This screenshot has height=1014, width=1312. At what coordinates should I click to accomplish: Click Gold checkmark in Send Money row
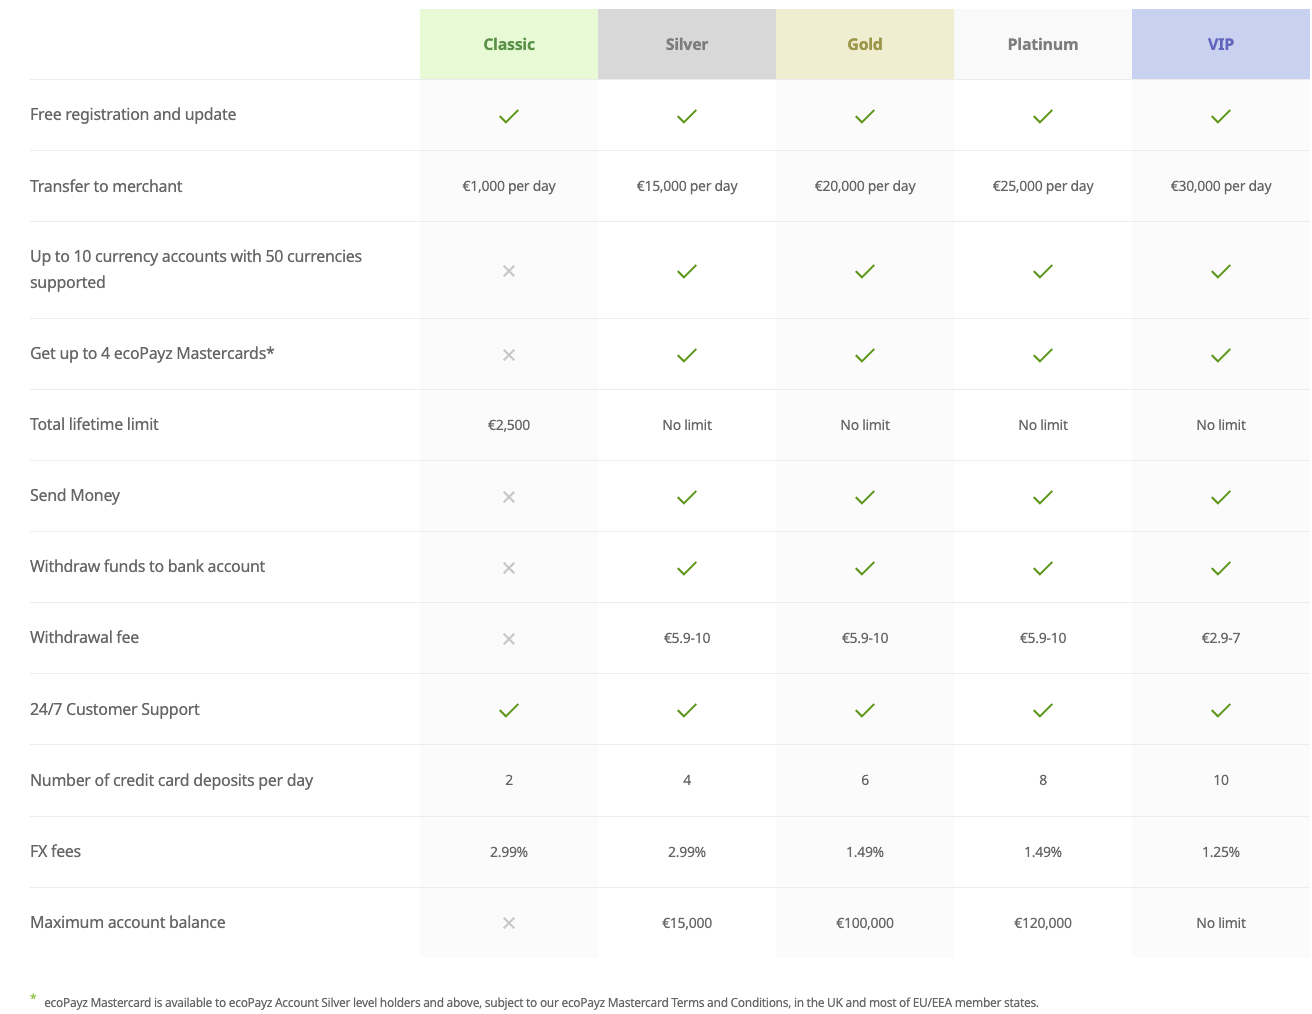pyautogui.click(x=865, y=497)
